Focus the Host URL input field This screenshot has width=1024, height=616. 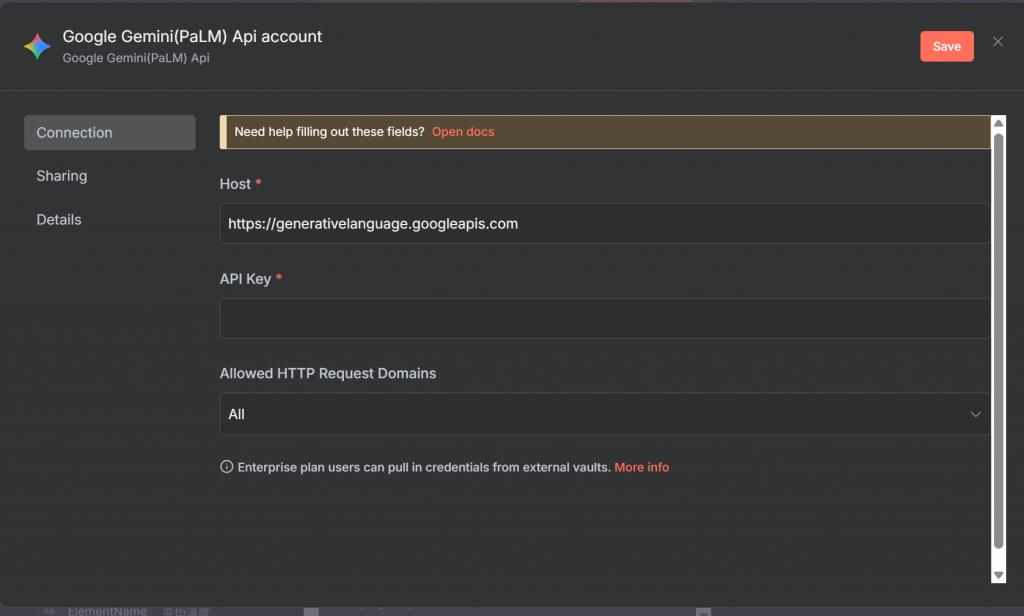click(x=604, y=224)
